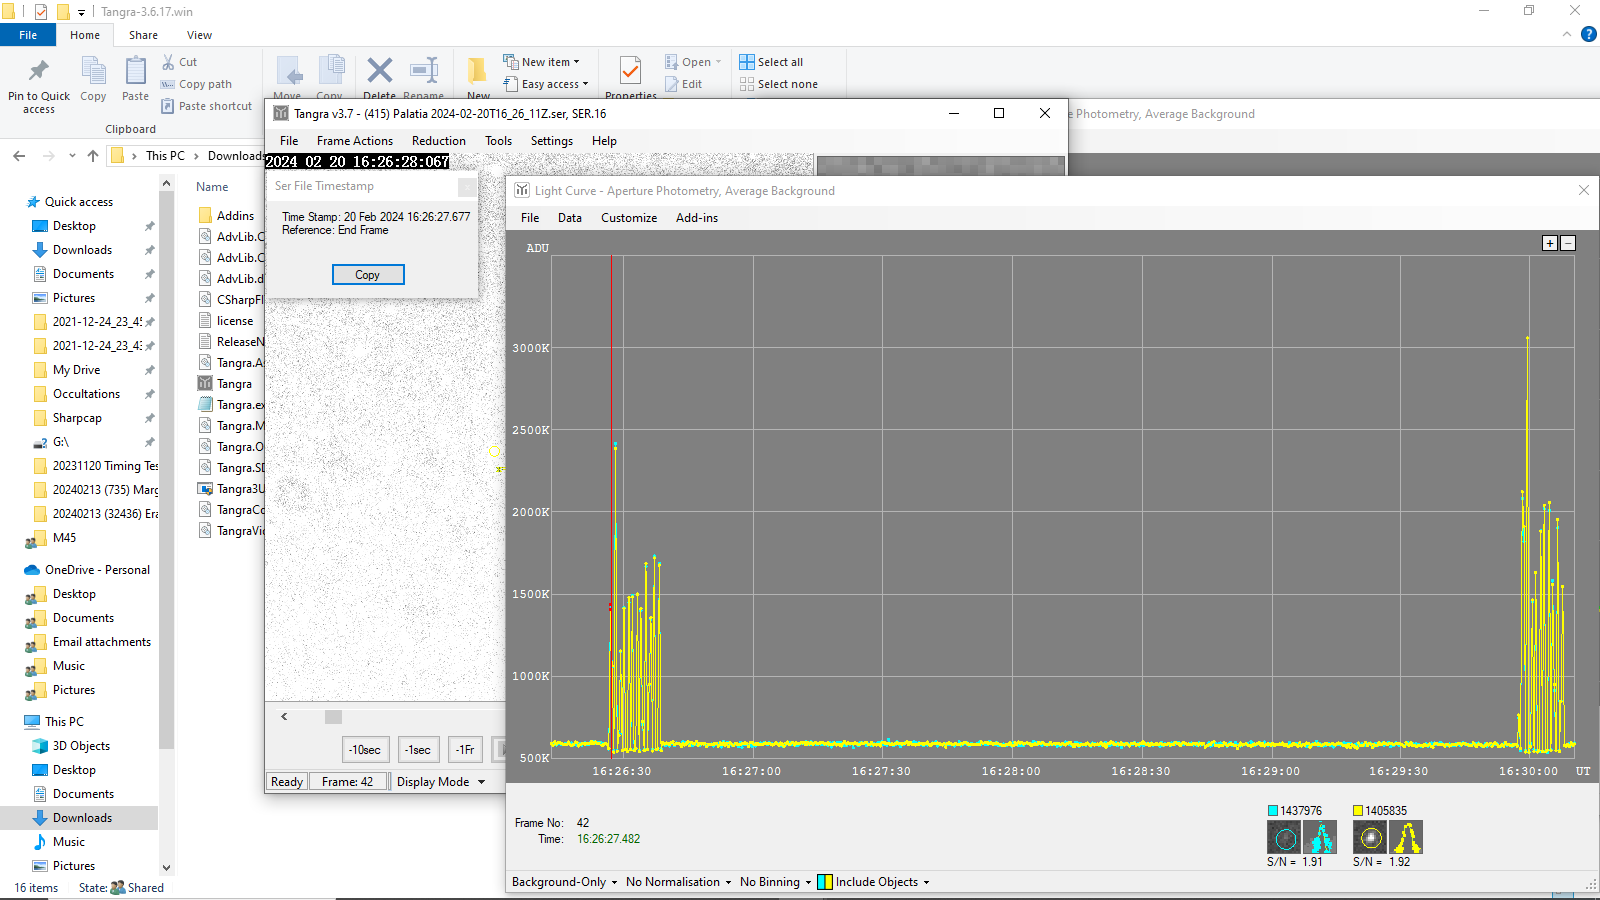The height and width of the screenshot is (900, 1600).
Task: Click Select all in ribbon
Action: pyautogui.click(x=771, y=62)
